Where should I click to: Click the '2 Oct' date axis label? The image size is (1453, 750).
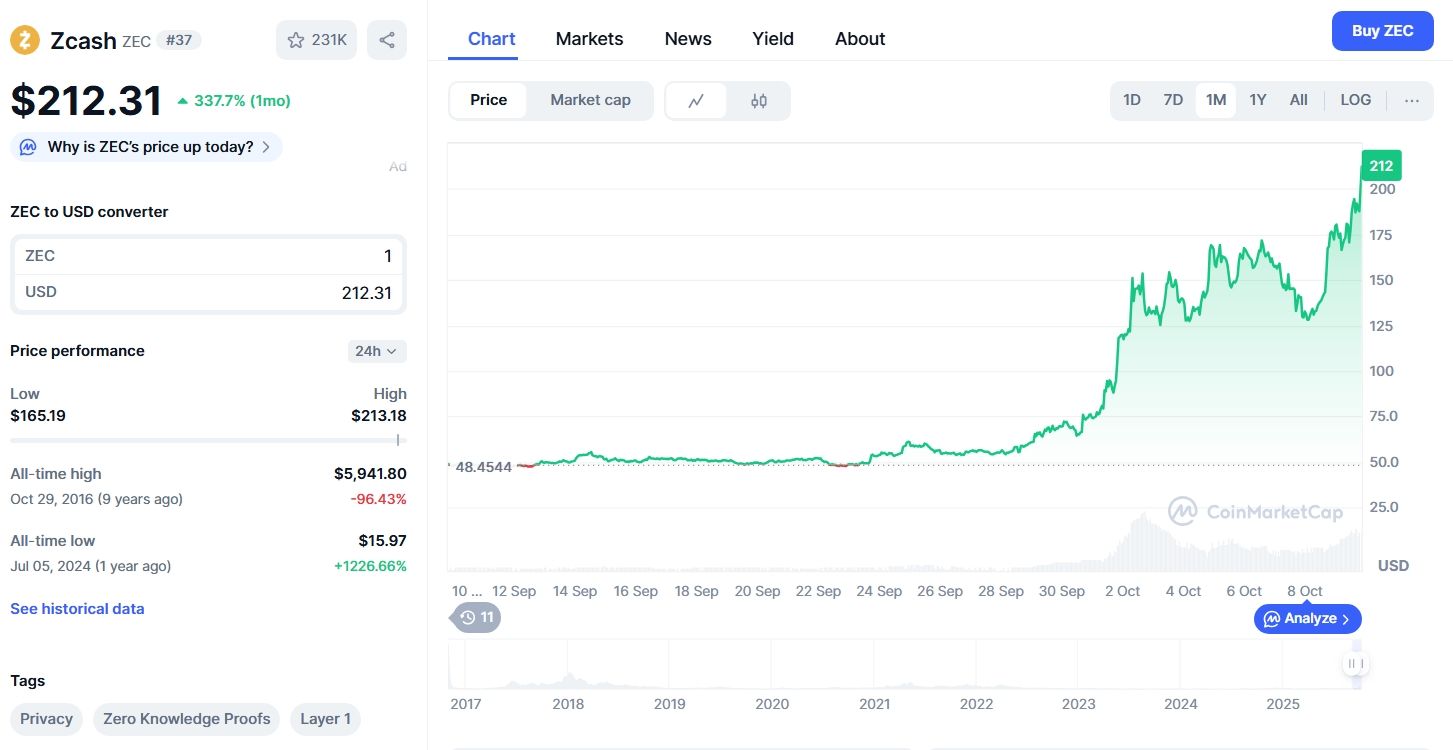pyautogui.click(x=1122, y=591)
